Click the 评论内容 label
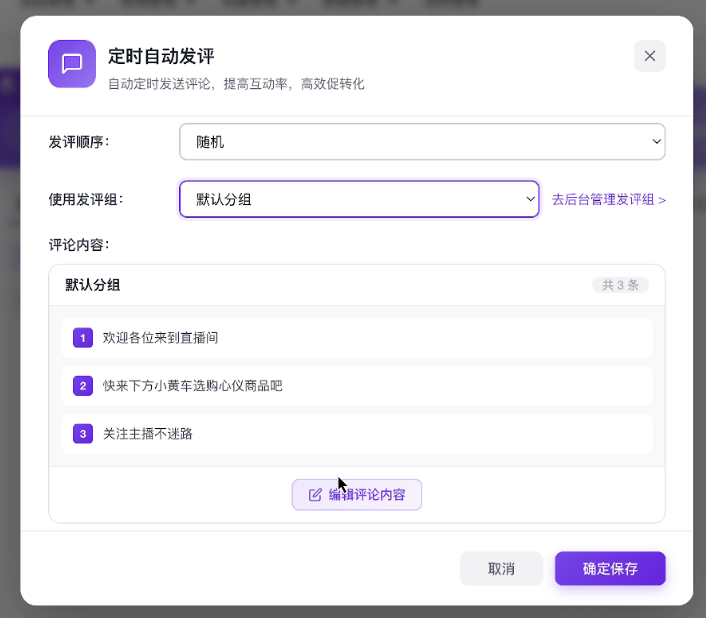706x618 pixels. coord(79,245)
